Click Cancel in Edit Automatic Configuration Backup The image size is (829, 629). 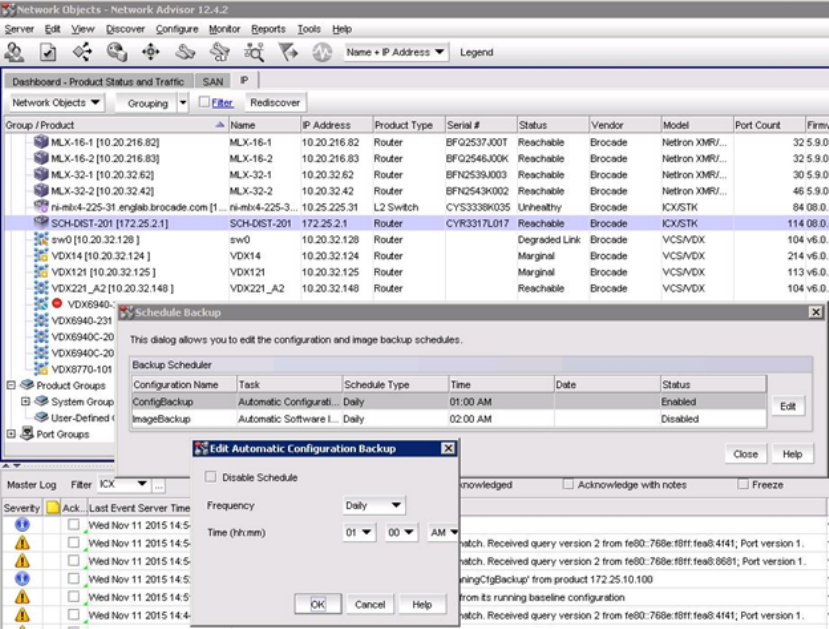tap(370, 604)
